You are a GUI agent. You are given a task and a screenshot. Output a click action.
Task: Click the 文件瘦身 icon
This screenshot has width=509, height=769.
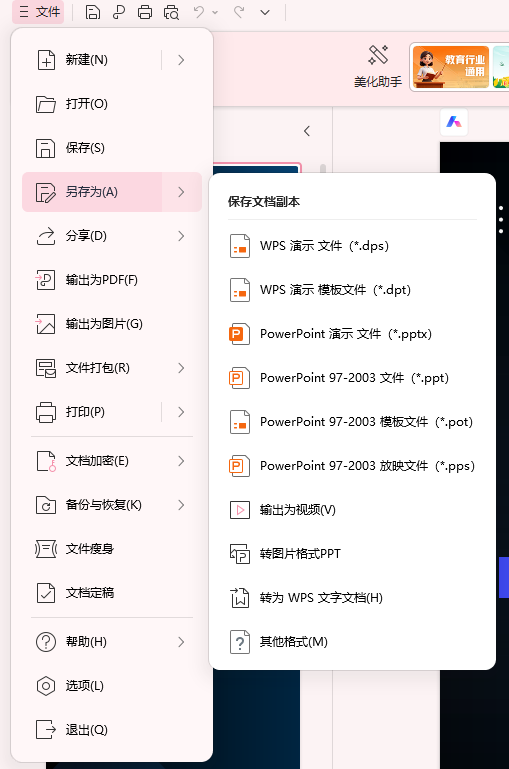[46, 549]
